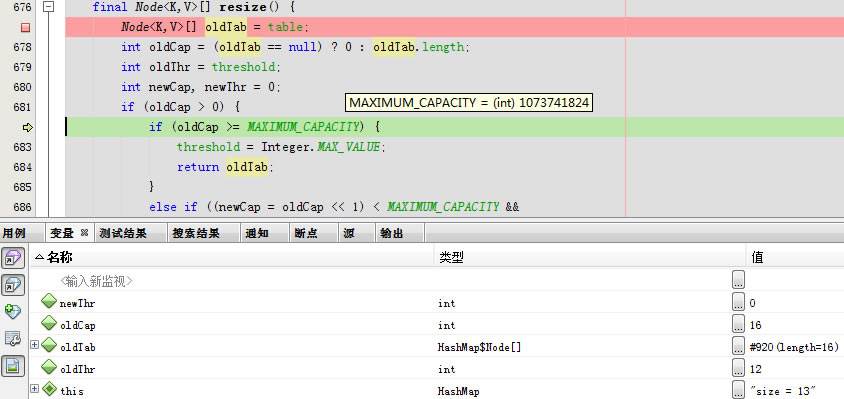Open value editor button for new watch row
Viewport: 844px width, 399px height.
point(738,280)
